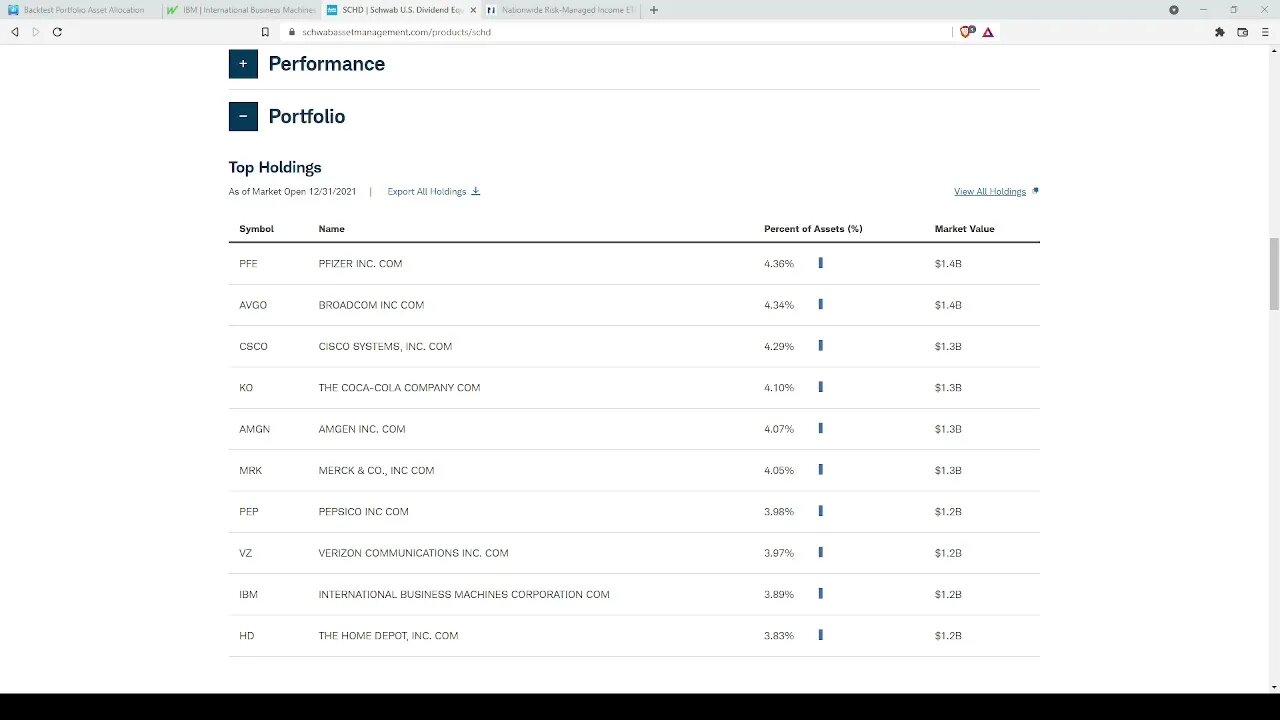Click BROADCOM INC COM name
Viewport: 1280px width, 720px height.
coord(371,305)
